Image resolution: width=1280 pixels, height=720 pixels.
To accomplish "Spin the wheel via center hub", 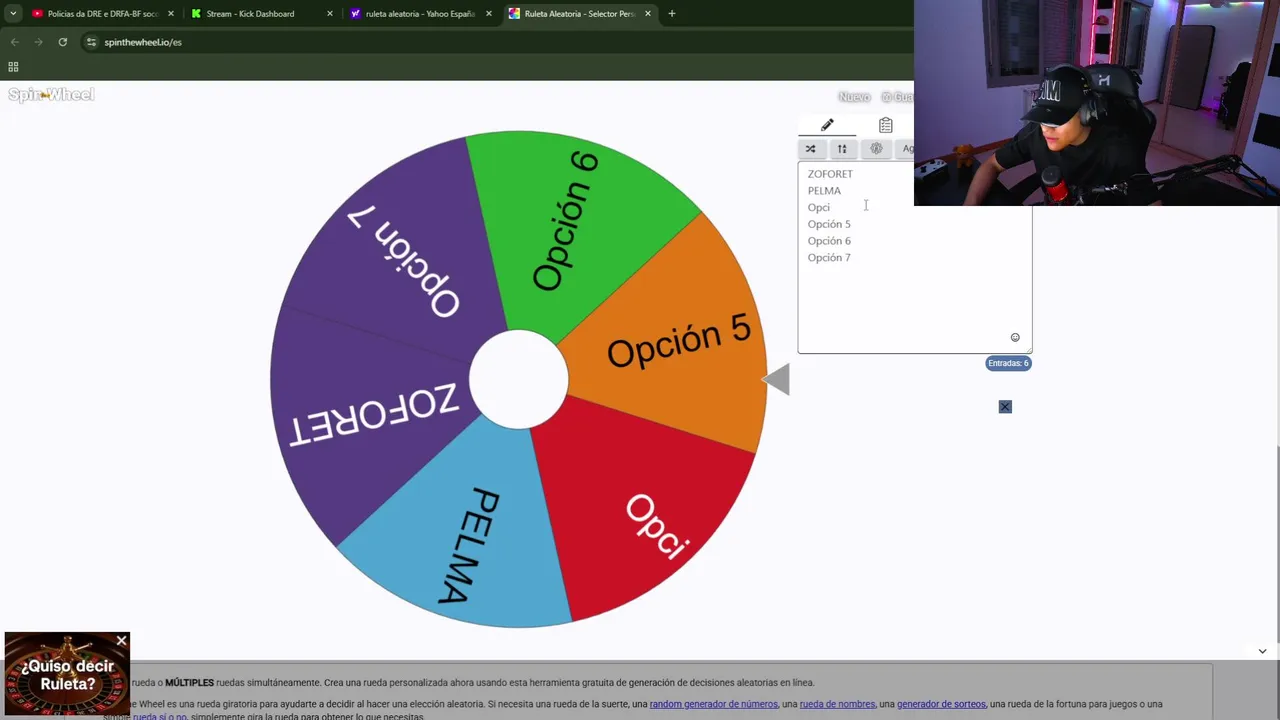I will (518, 380).
